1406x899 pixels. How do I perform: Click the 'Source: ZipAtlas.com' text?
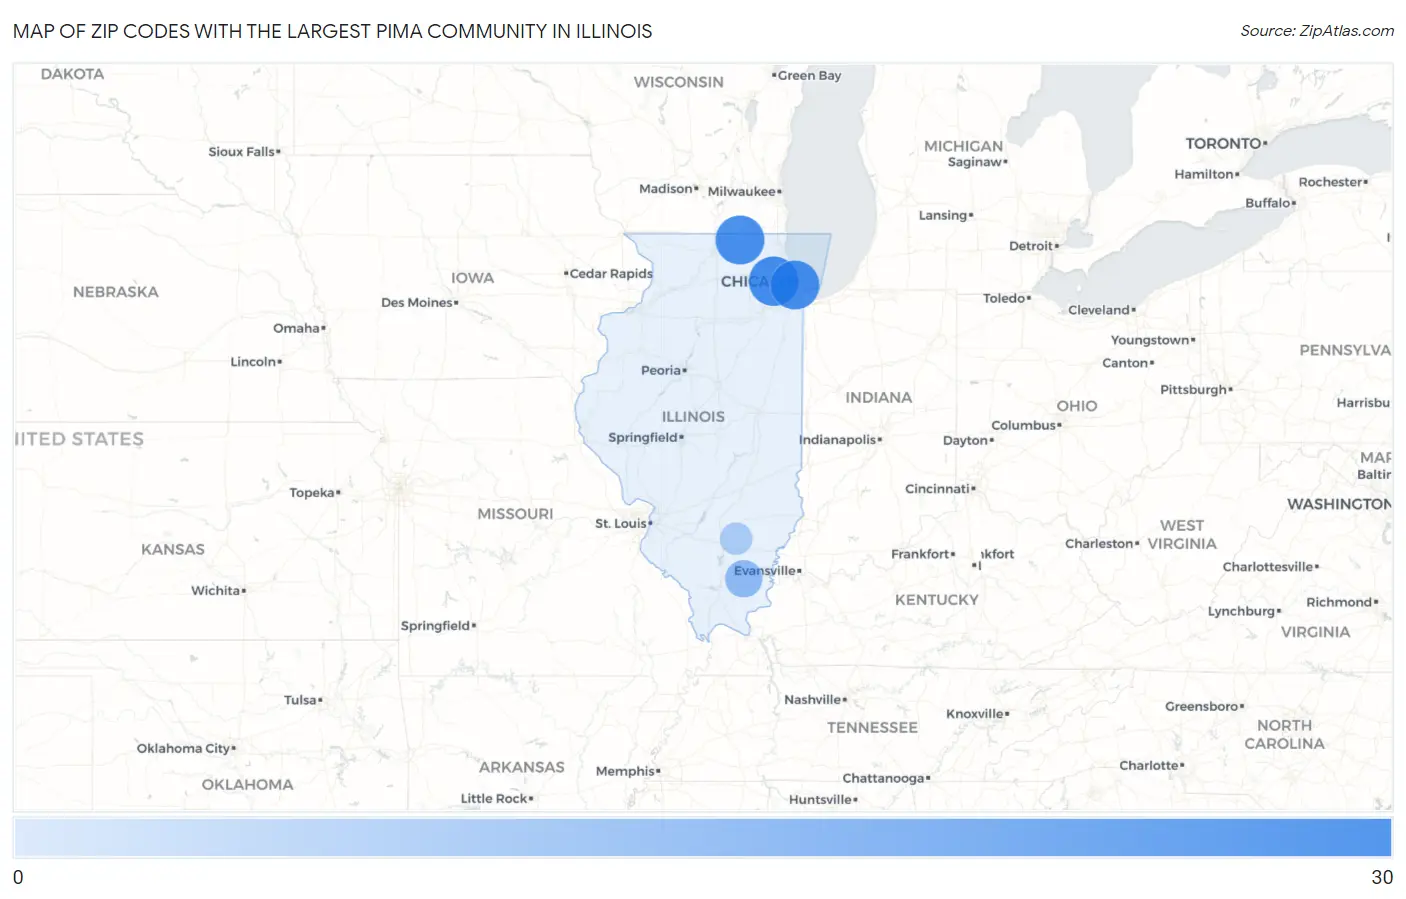(1317, 31)
